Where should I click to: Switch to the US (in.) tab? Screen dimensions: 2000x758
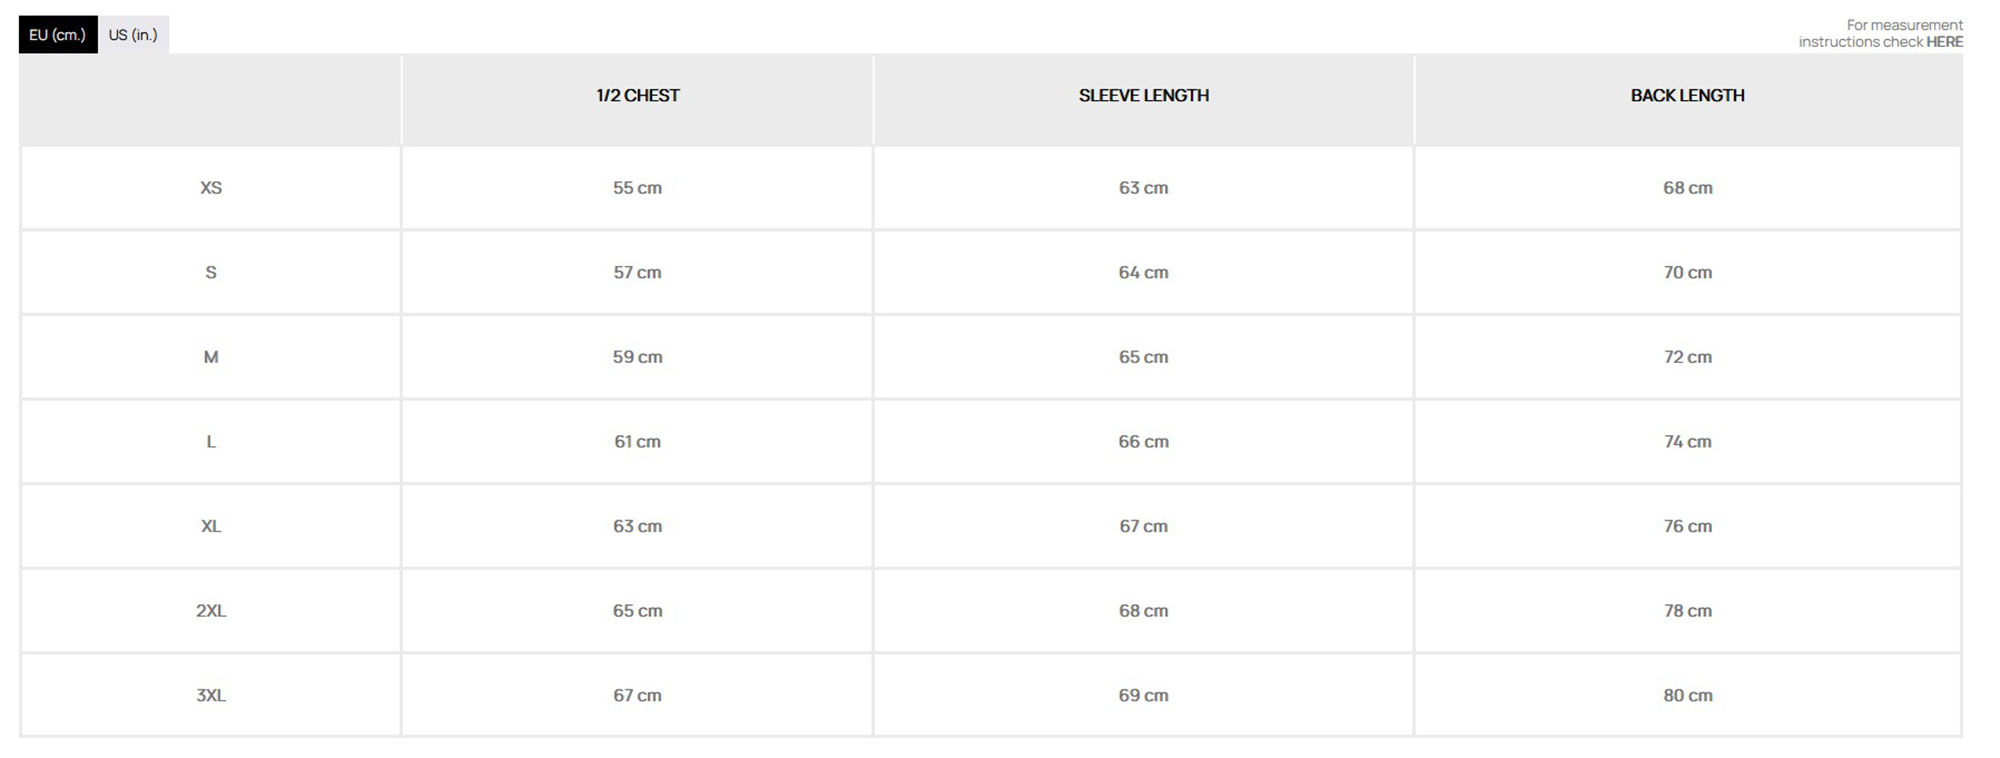point(133,35)
